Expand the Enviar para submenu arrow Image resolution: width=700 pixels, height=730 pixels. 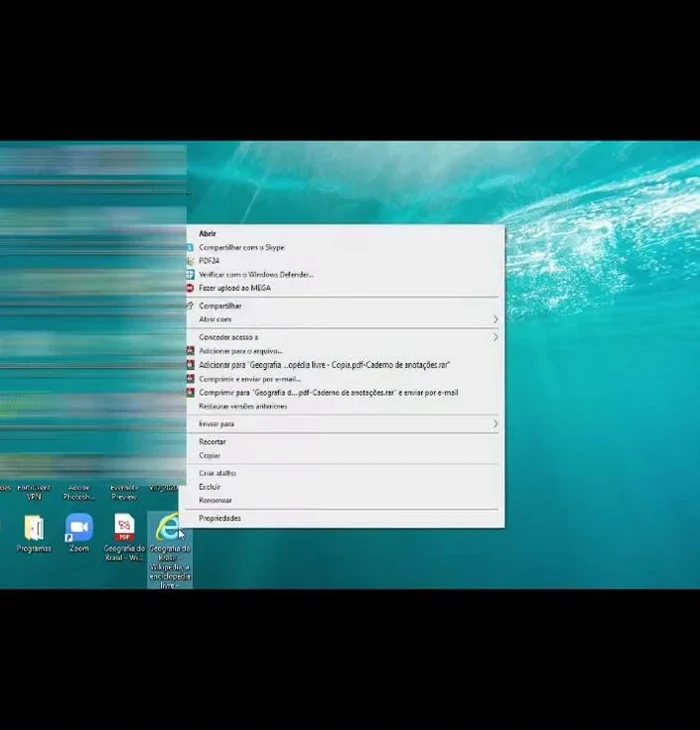pos(495,424)
